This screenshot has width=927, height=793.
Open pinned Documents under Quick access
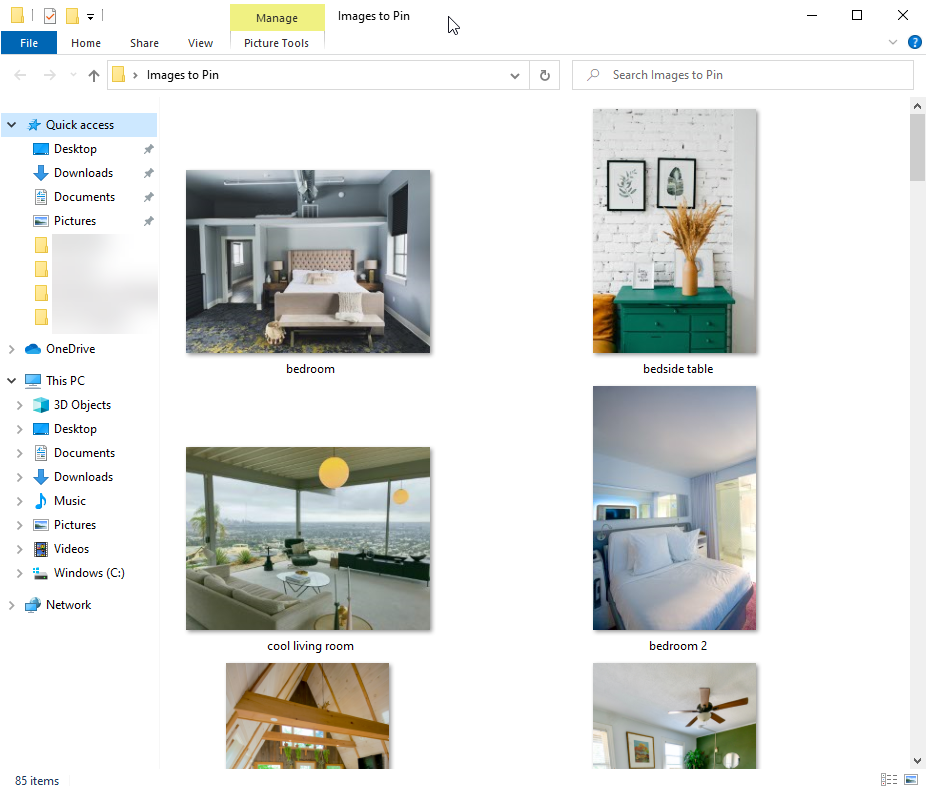84,197
